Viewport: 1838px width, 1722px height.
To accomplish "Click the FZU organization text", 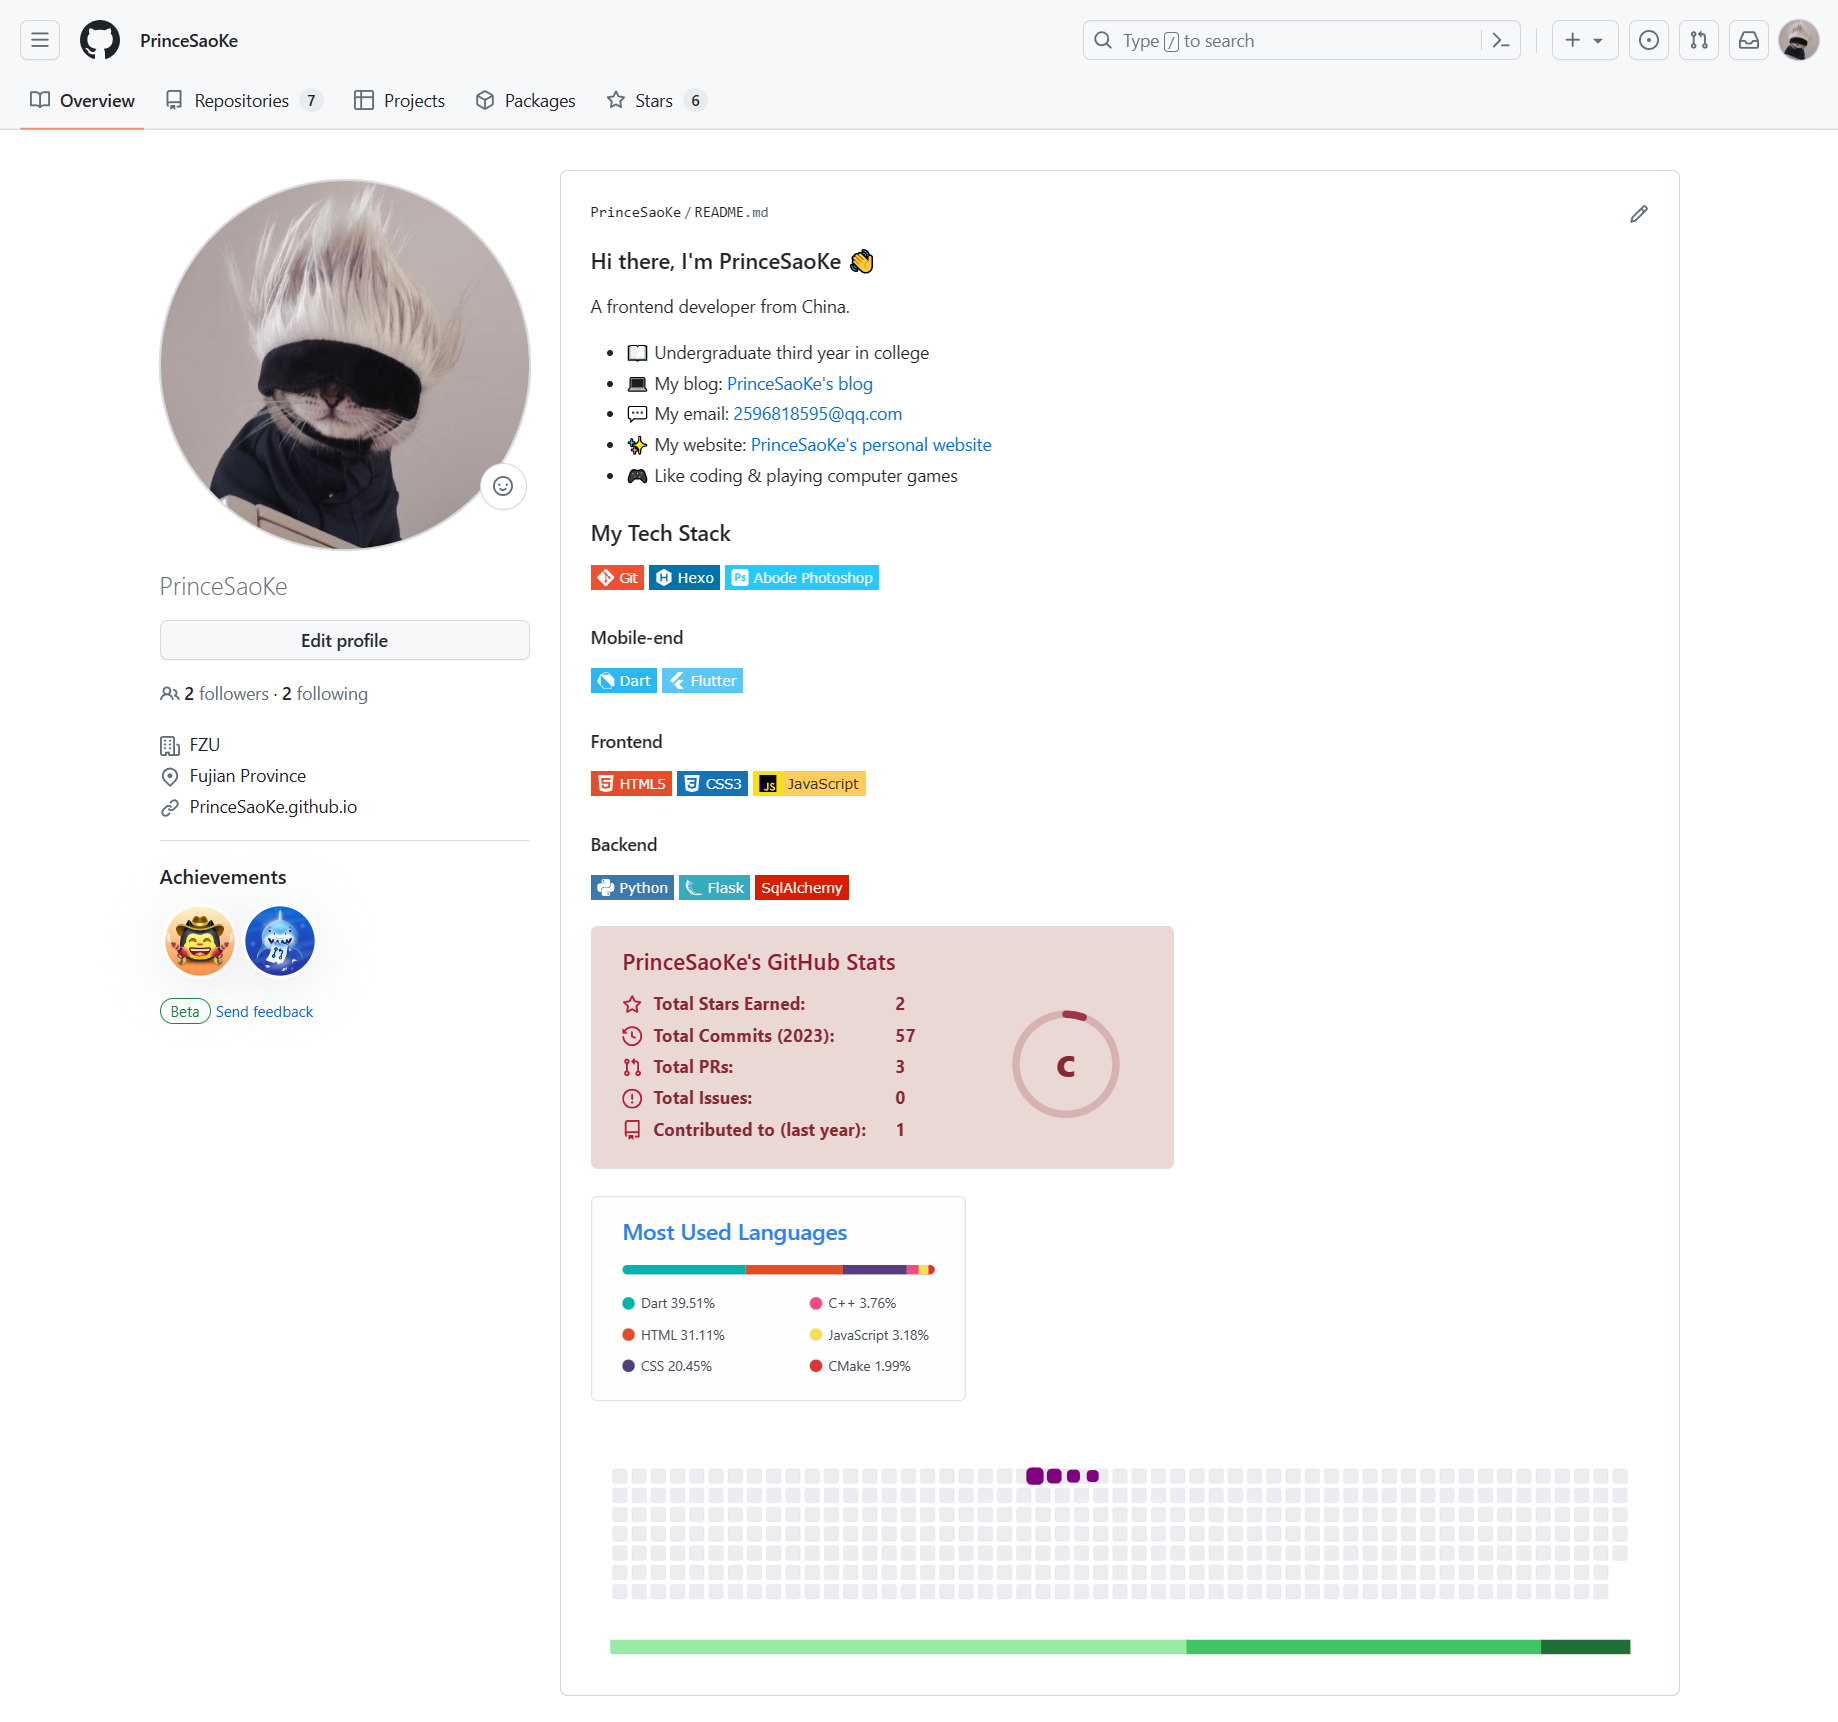I will [x=205, y=744].
